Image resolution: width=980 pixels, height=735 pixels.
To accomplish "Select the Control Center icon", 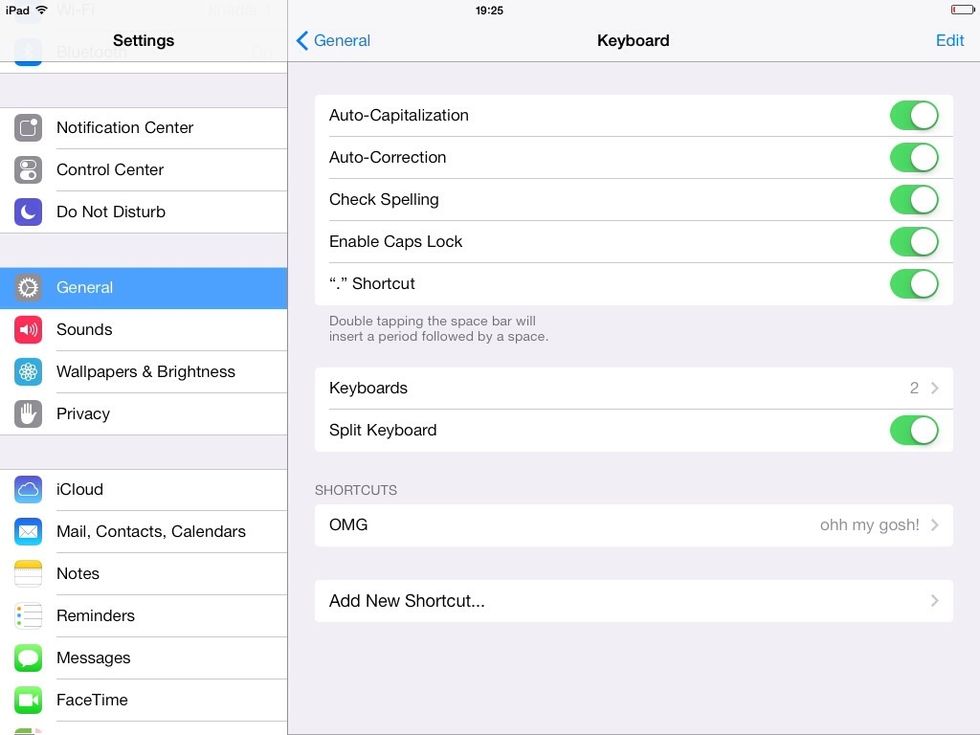I will (26, 169).
